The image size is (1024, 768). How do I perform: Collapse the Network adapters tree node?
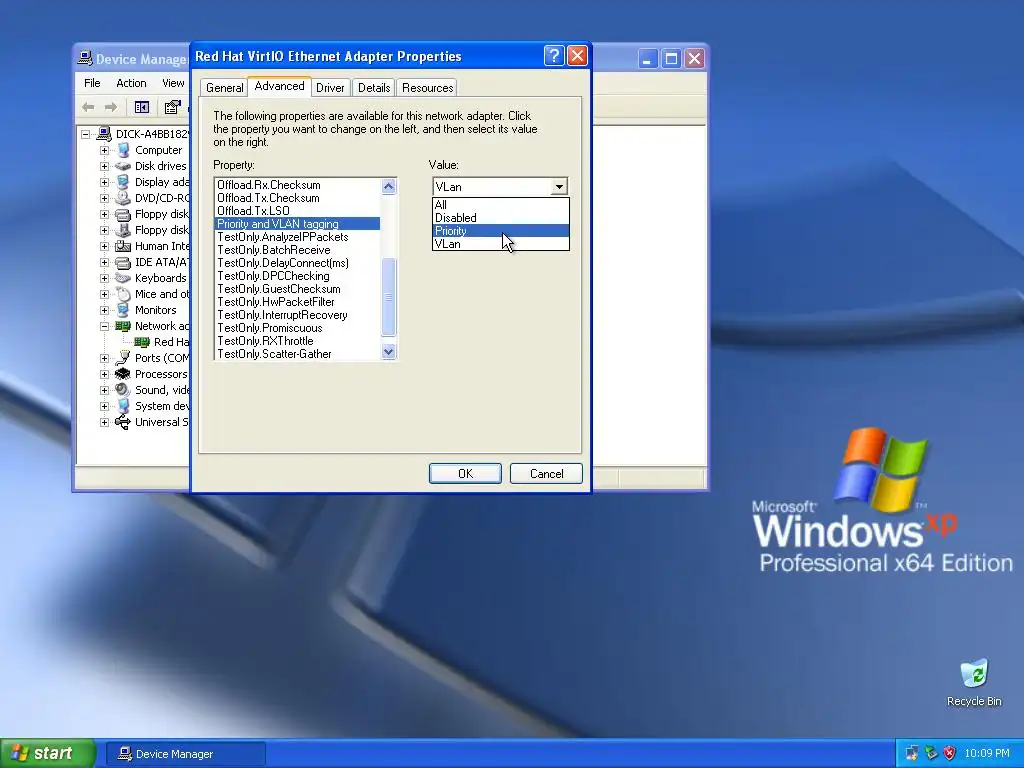[x=104, y=326]
